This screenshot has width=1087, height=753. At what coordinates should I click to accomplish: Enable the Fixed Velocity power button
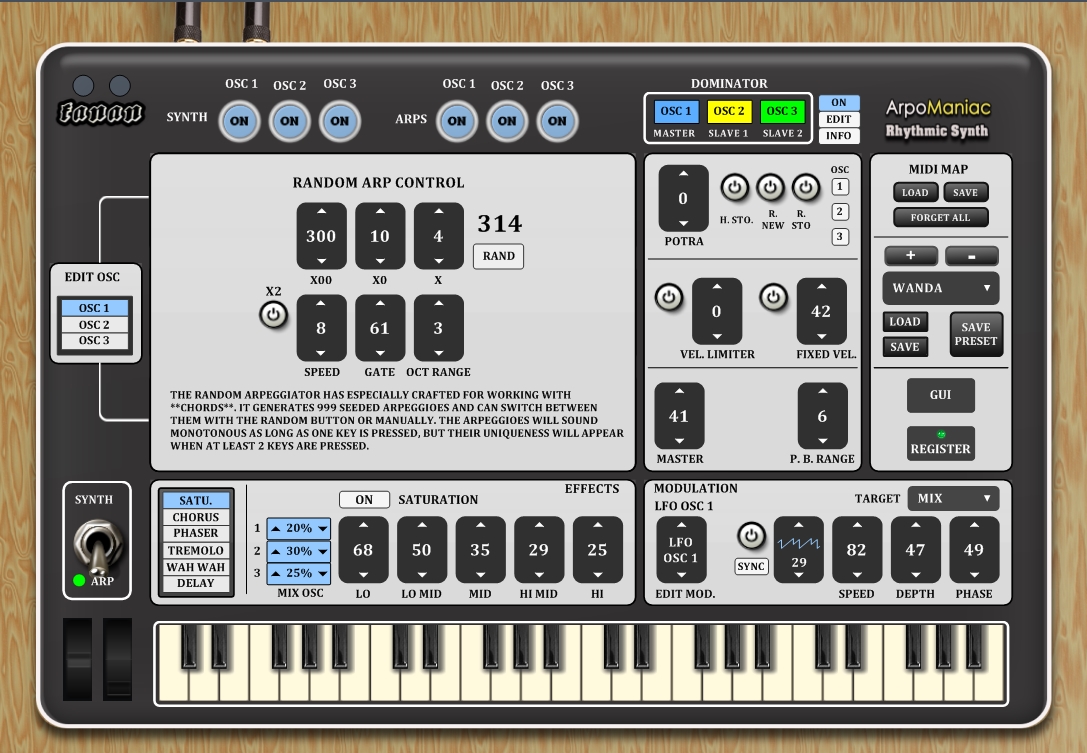click(773, 297)
